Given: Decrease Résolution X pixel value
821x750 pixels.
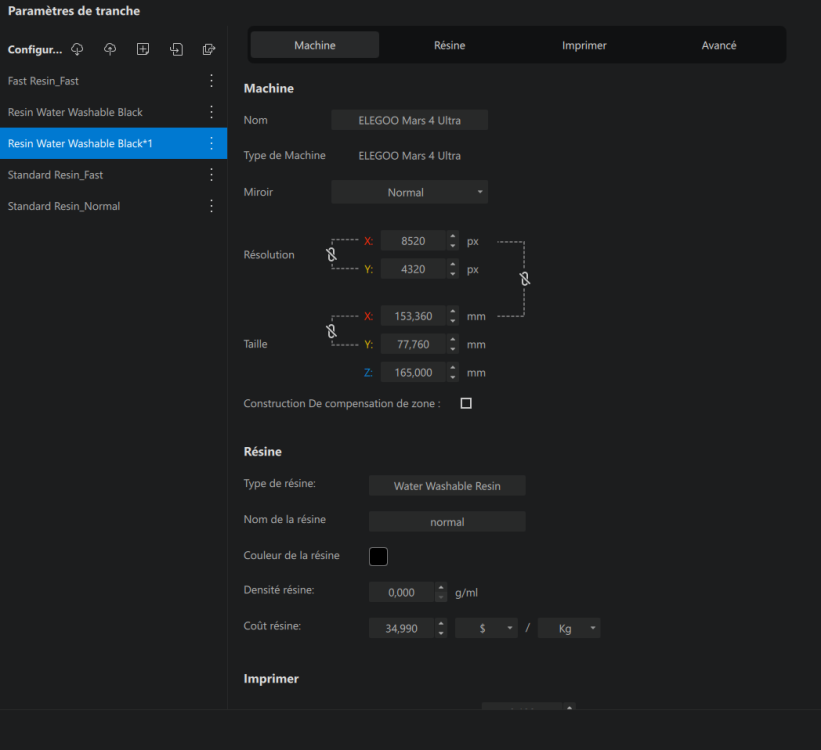Looking at the screenshot, I should pos(453,246).
